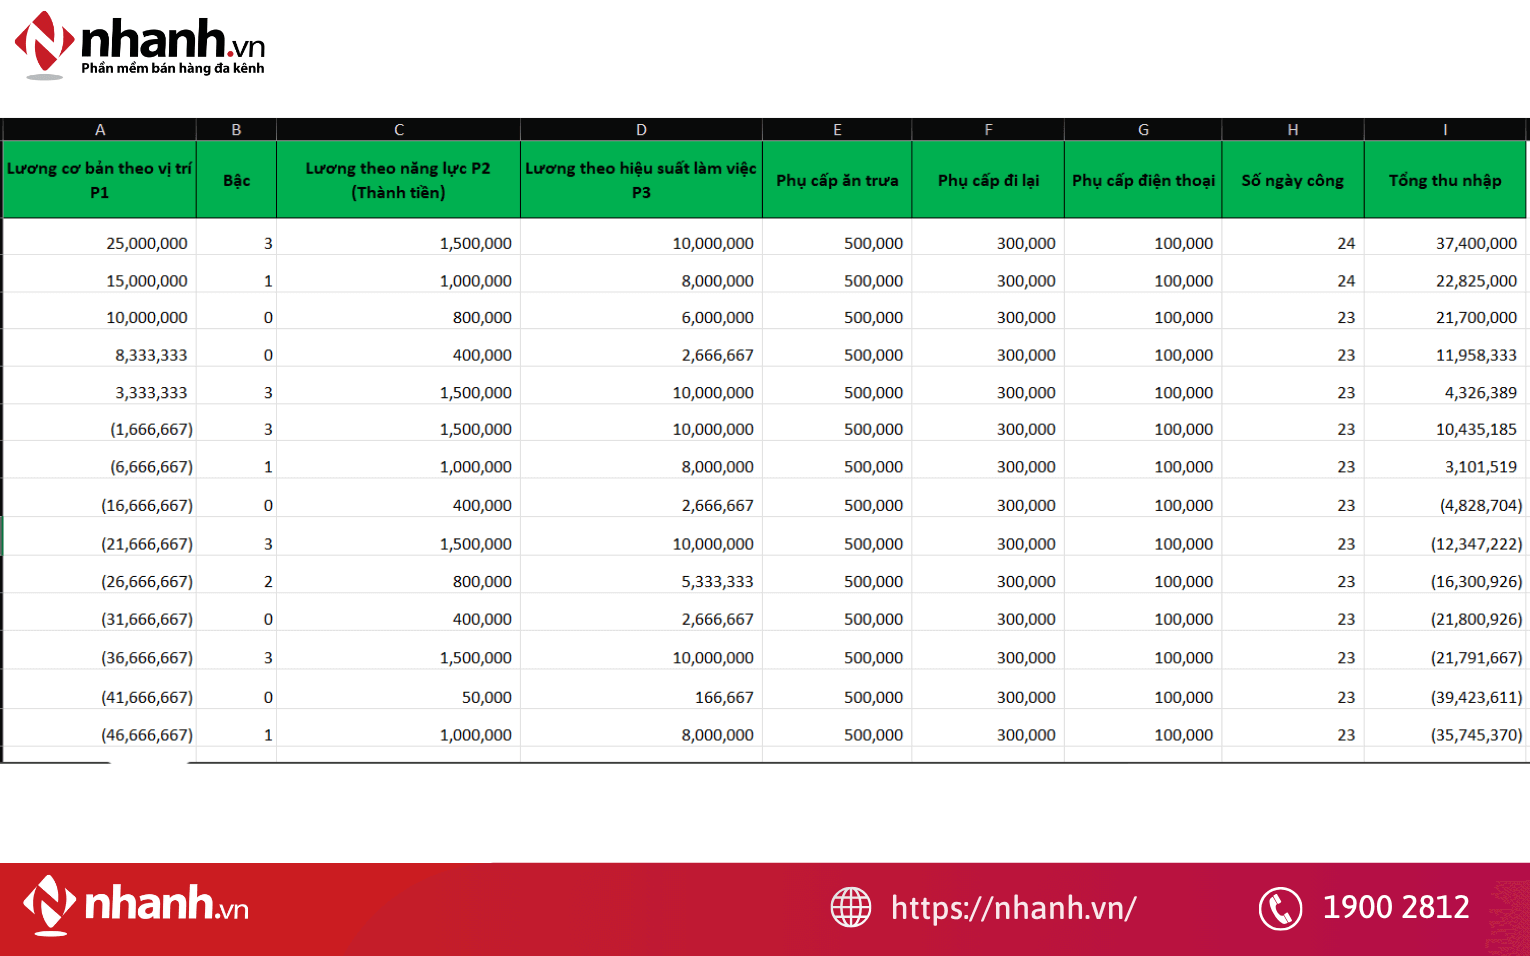Select column A header
The width and height of the screenshot is (1530, 956).
[x=100, y=130]
